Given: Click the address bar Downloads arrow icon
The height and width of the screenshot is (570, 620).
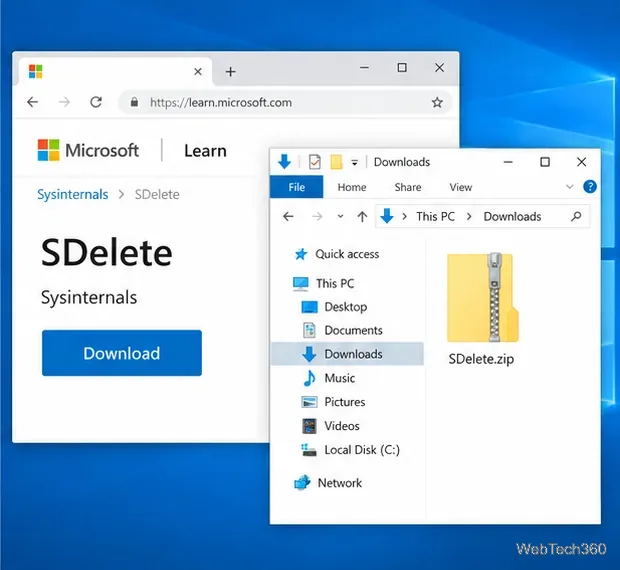Looking at the screenshot, I should coord(387,216).
